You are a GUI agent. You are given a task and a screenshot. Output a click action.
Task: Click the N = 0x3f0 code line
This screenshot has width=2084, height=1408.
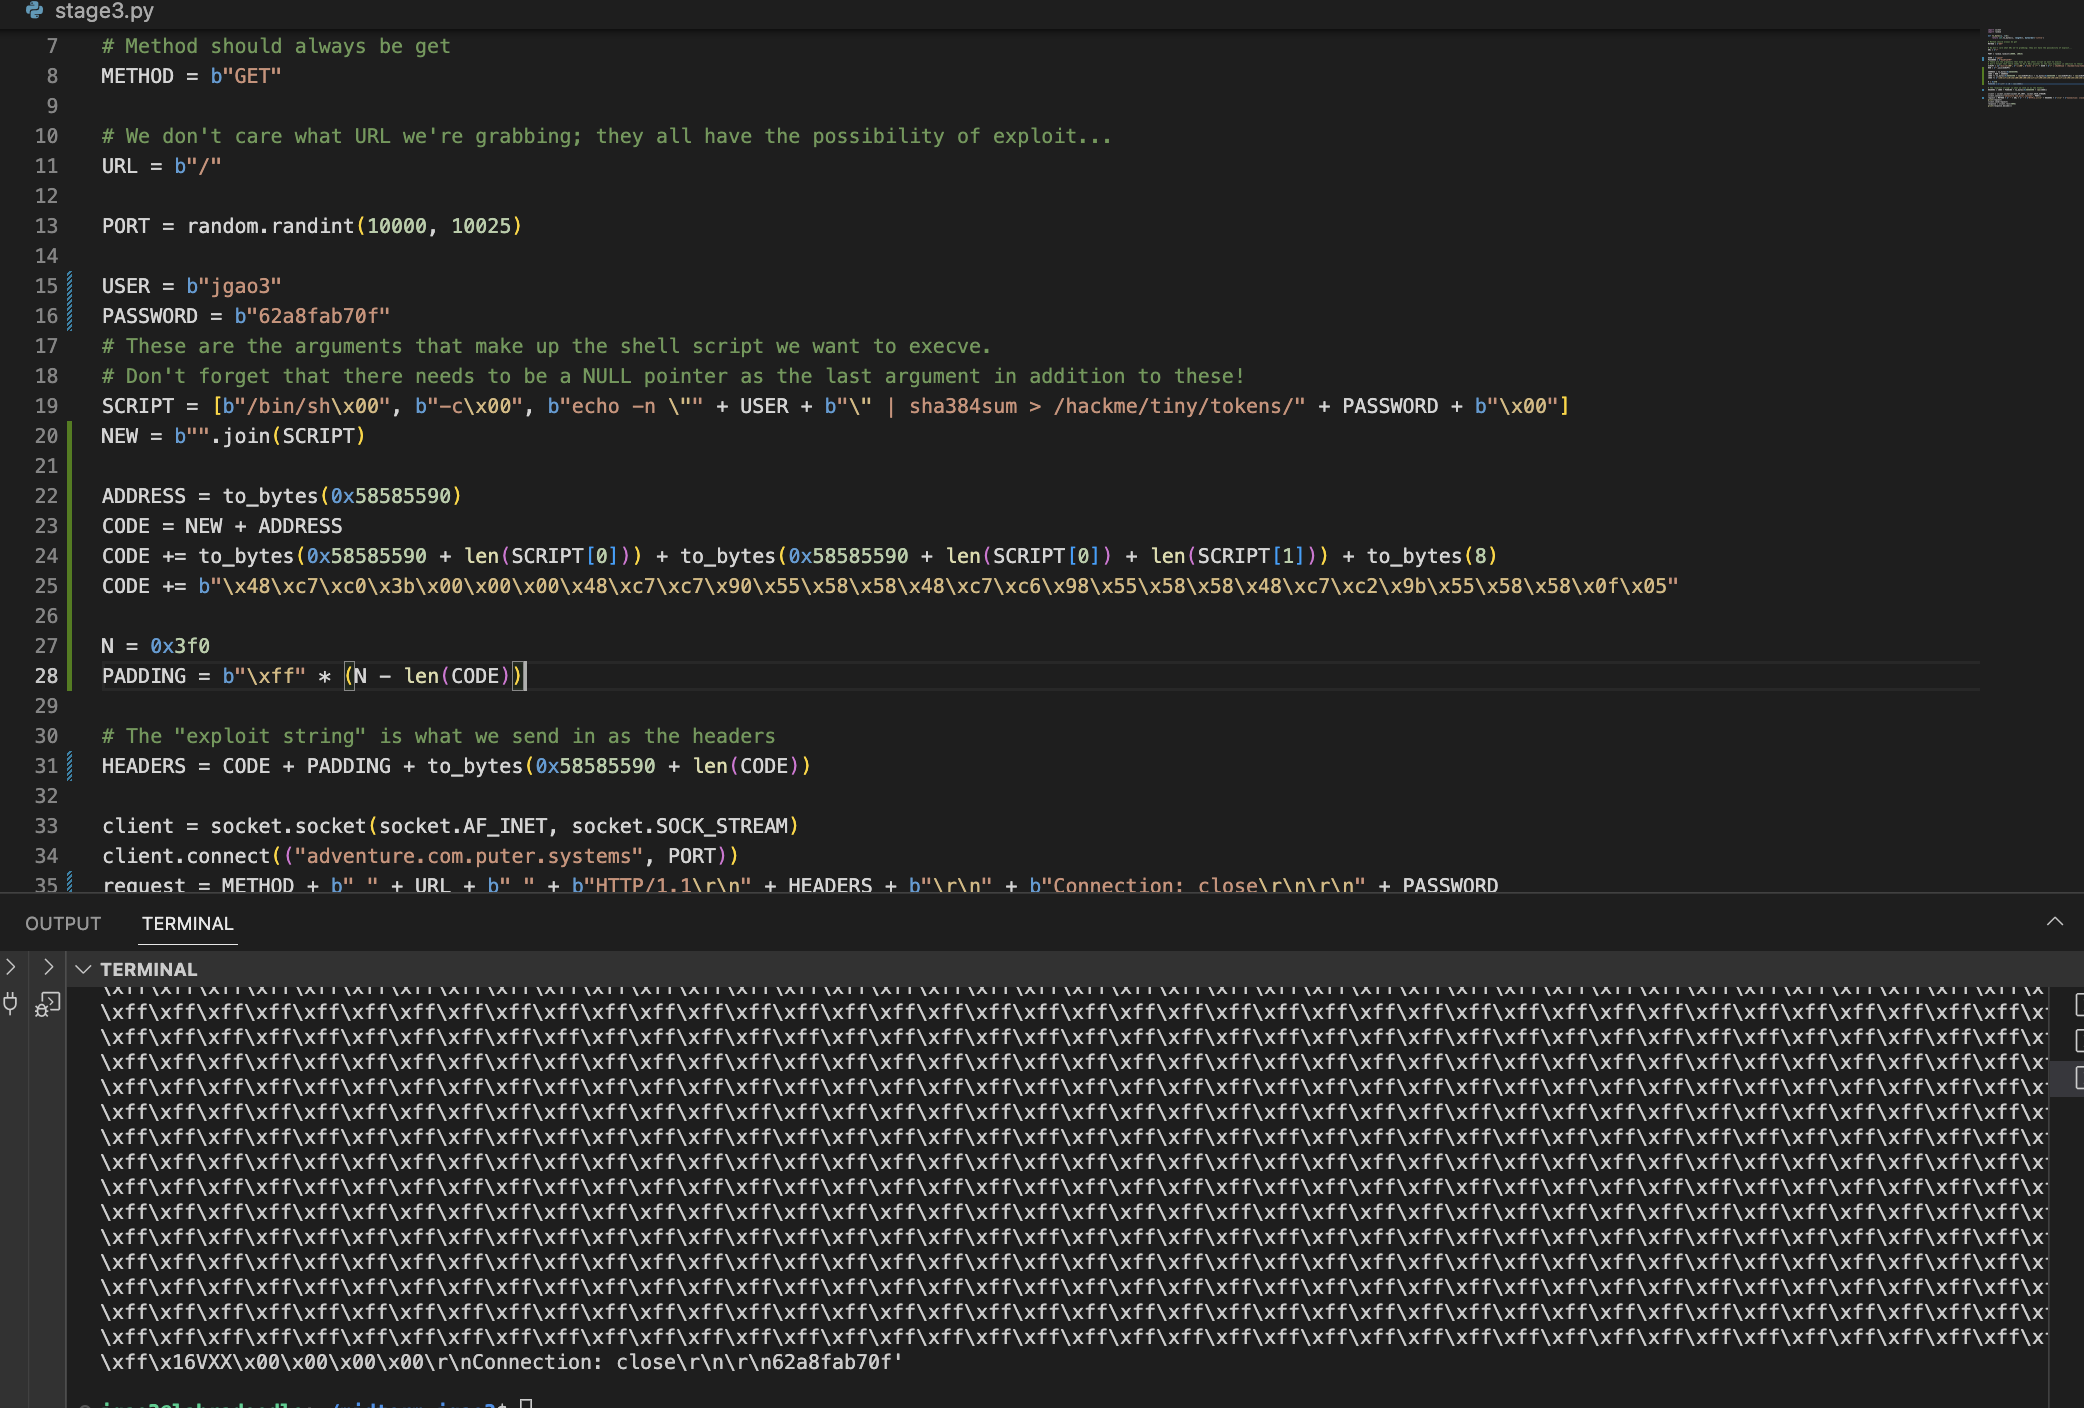(156, 646)
